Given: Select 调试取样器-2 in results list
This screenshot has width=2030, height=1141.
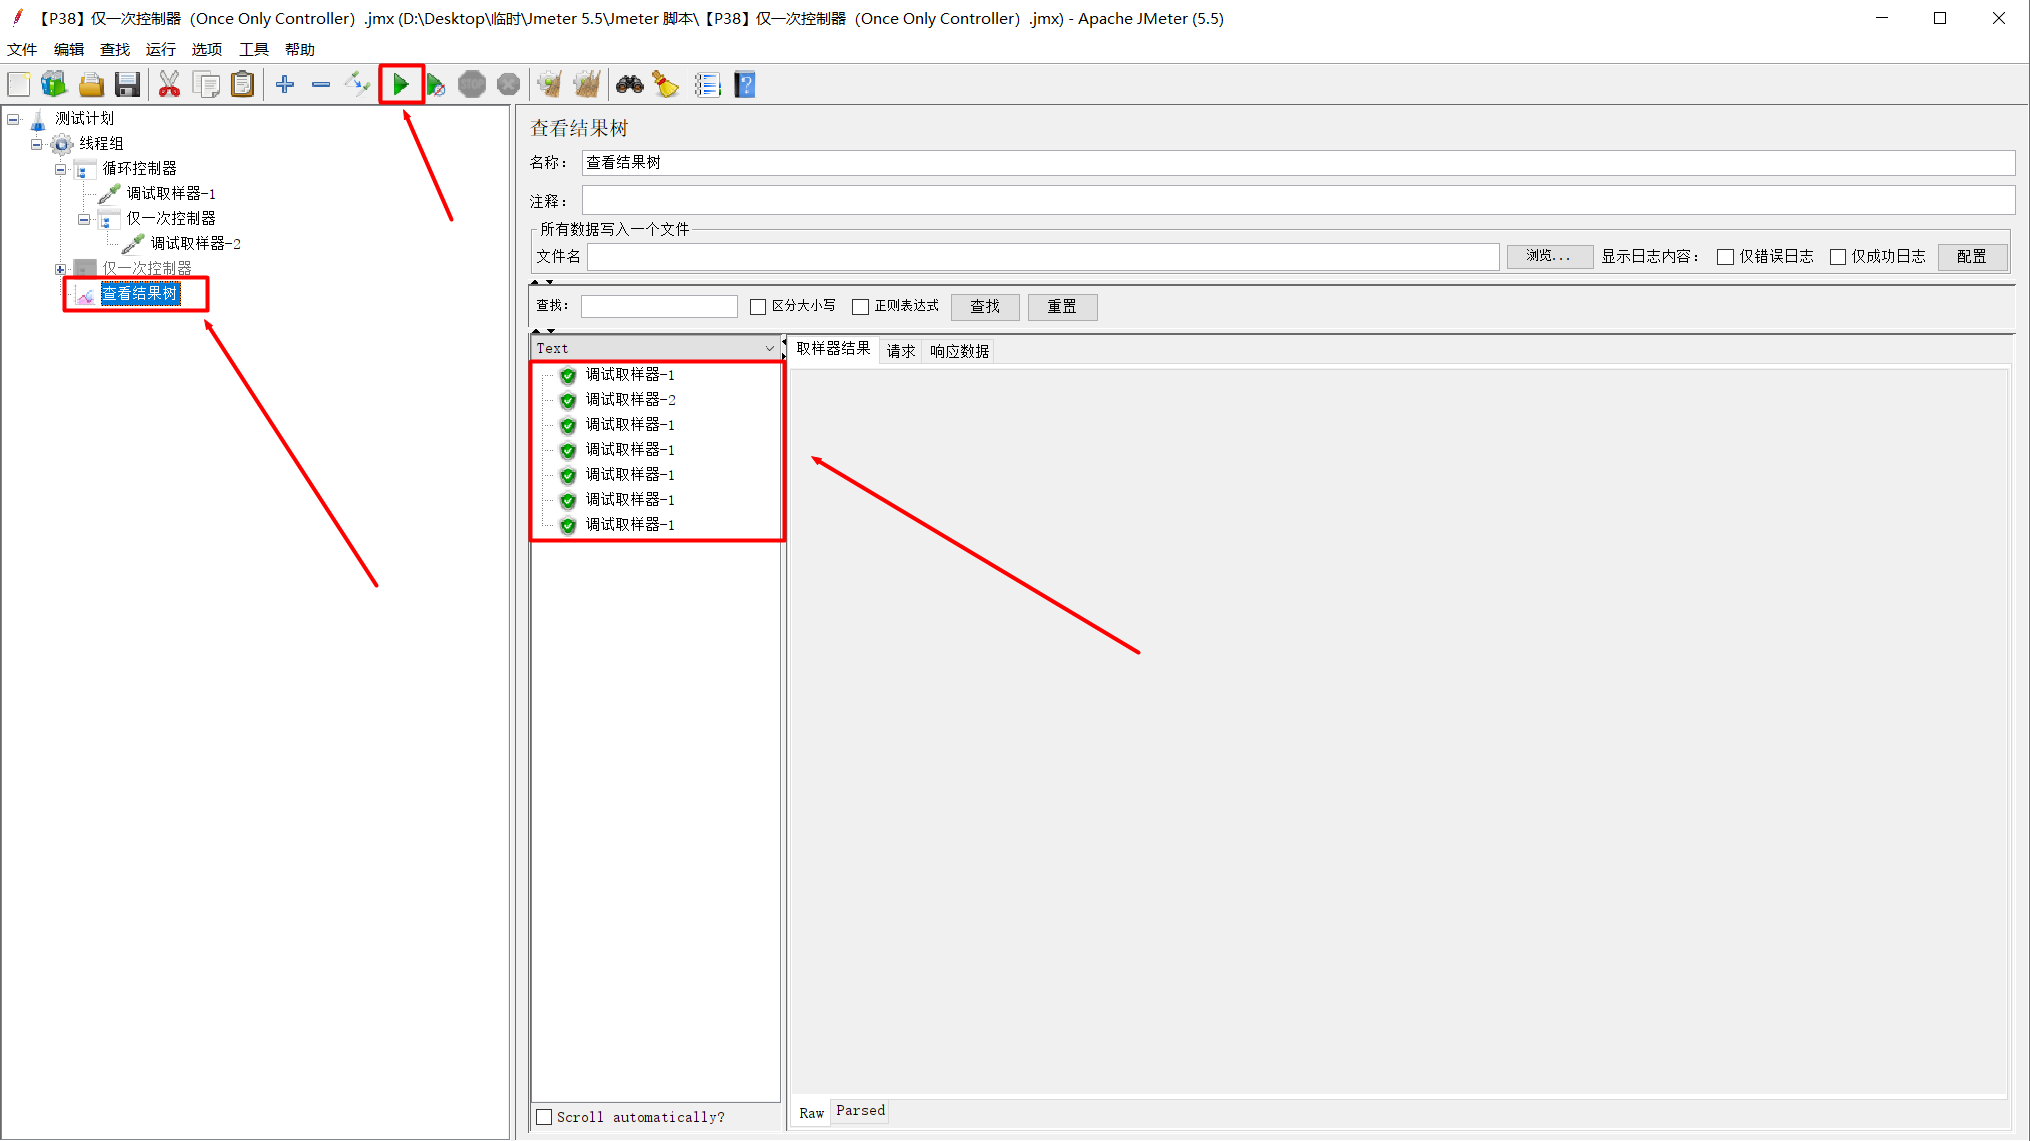Looking at the screenshot, I should point(630,400).
